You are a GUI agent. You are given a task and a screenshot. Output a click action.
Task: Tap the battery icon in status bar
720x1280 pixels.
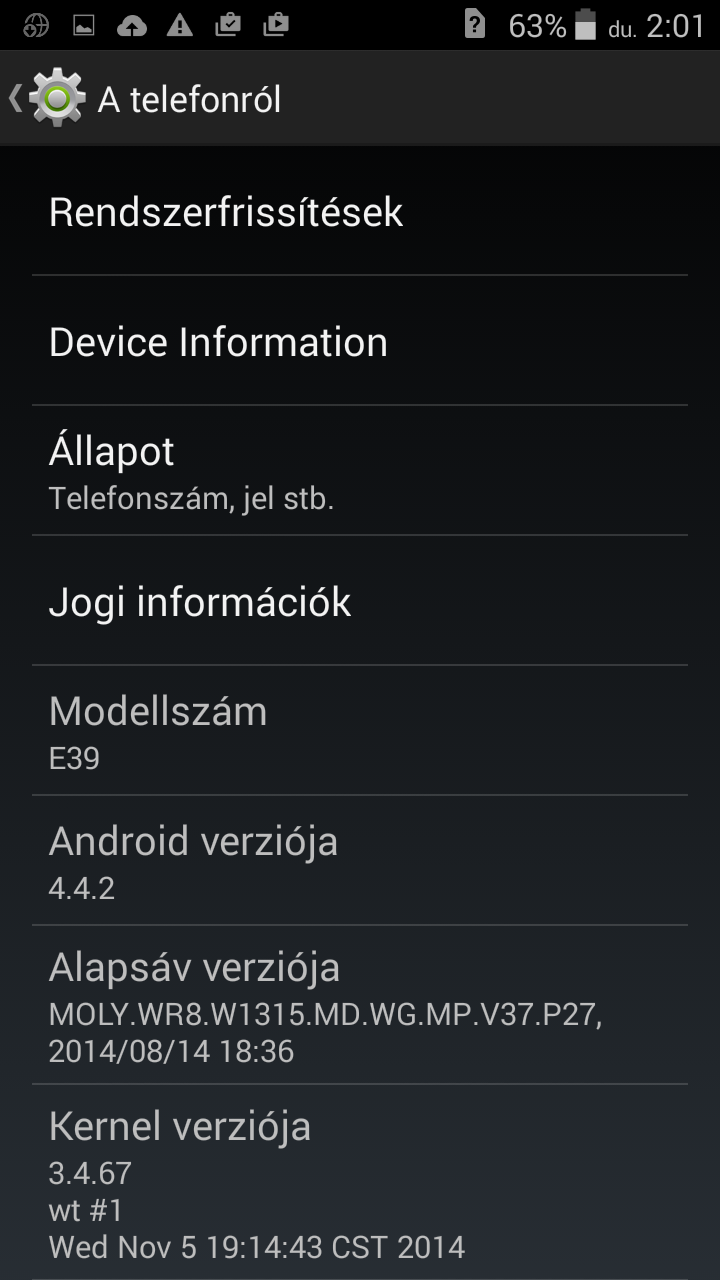586,25
